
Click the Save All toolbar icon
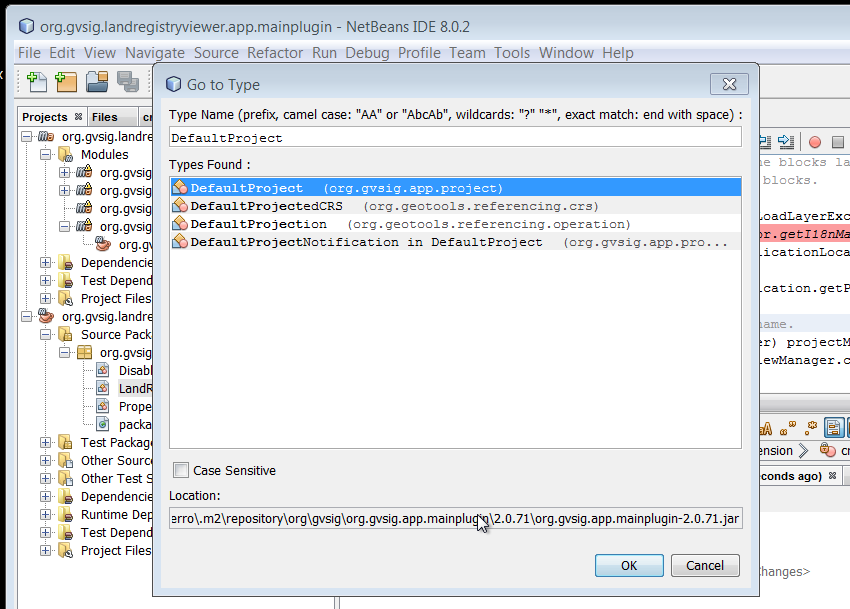point(127,82)
